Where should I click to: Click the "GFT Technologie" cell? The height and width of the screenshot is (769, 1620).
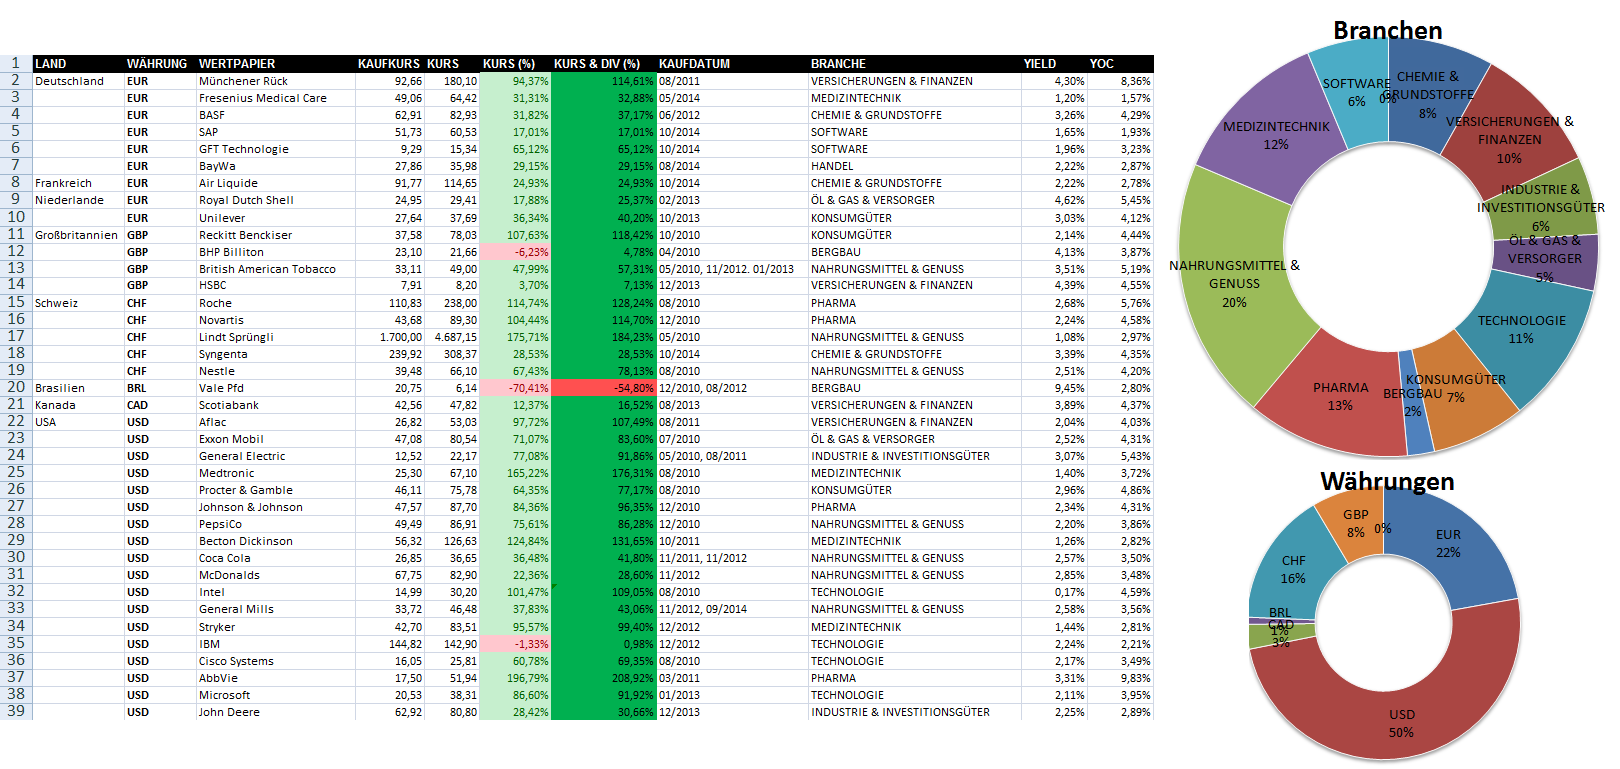[x=276, y=149]
